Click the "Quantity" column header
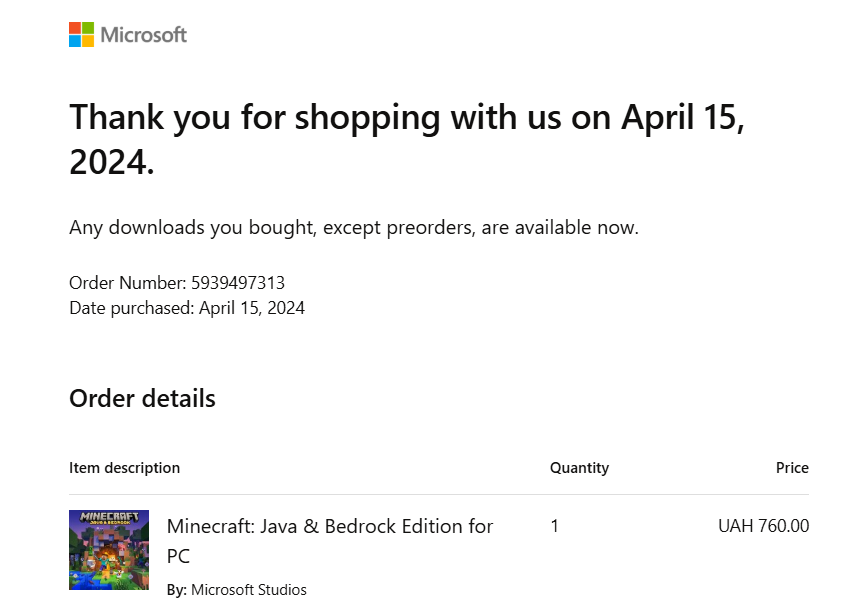This screenshot has height=615, width=862. pos(579,468)
